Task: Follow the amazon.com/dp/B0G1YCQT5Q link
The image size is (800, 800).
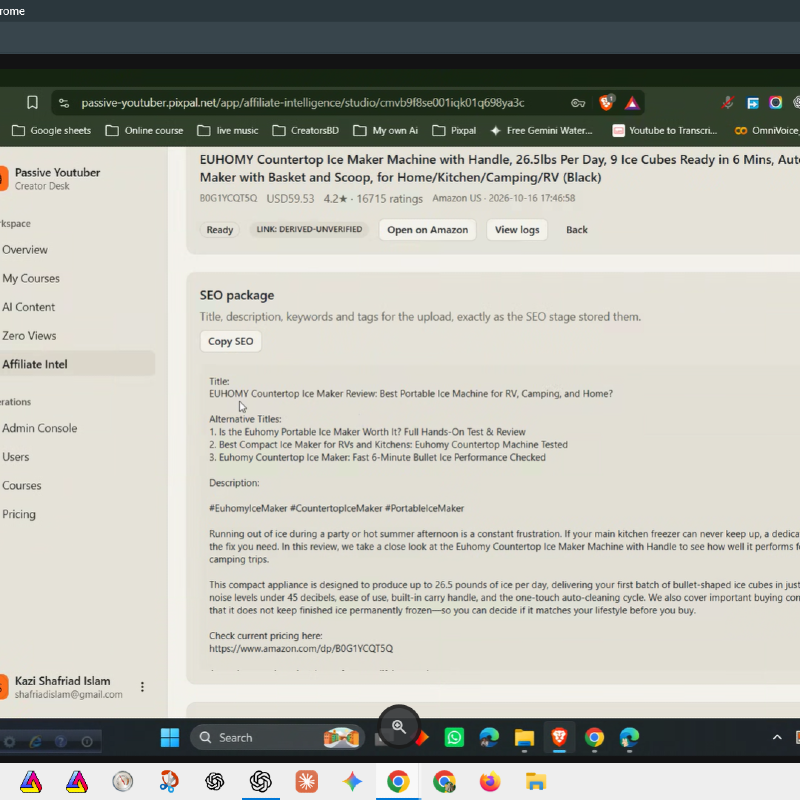Action: [x=301, y=648]
